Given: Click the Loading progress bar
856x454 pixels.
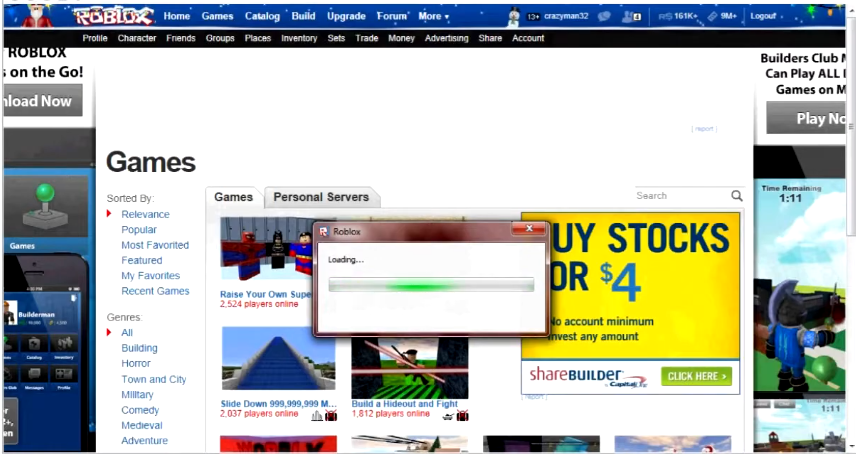Looking at the screenshot, I should 431,285.
